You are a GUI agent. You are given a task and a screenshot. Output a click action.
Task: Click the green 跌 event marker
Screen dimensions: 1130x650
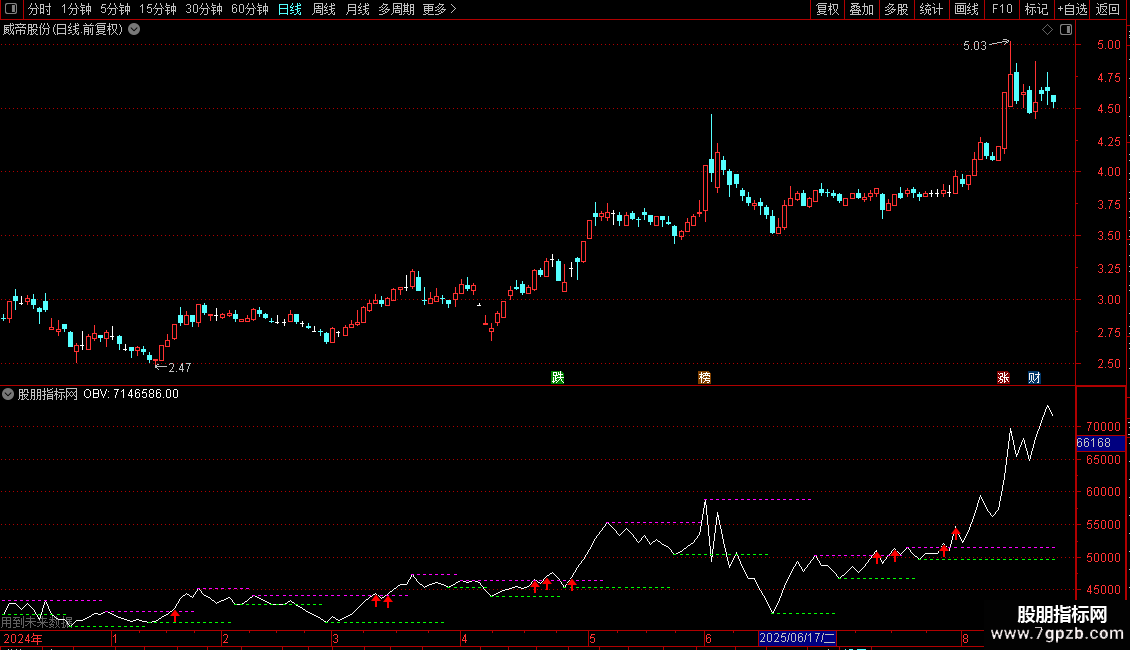coord(558,378)
